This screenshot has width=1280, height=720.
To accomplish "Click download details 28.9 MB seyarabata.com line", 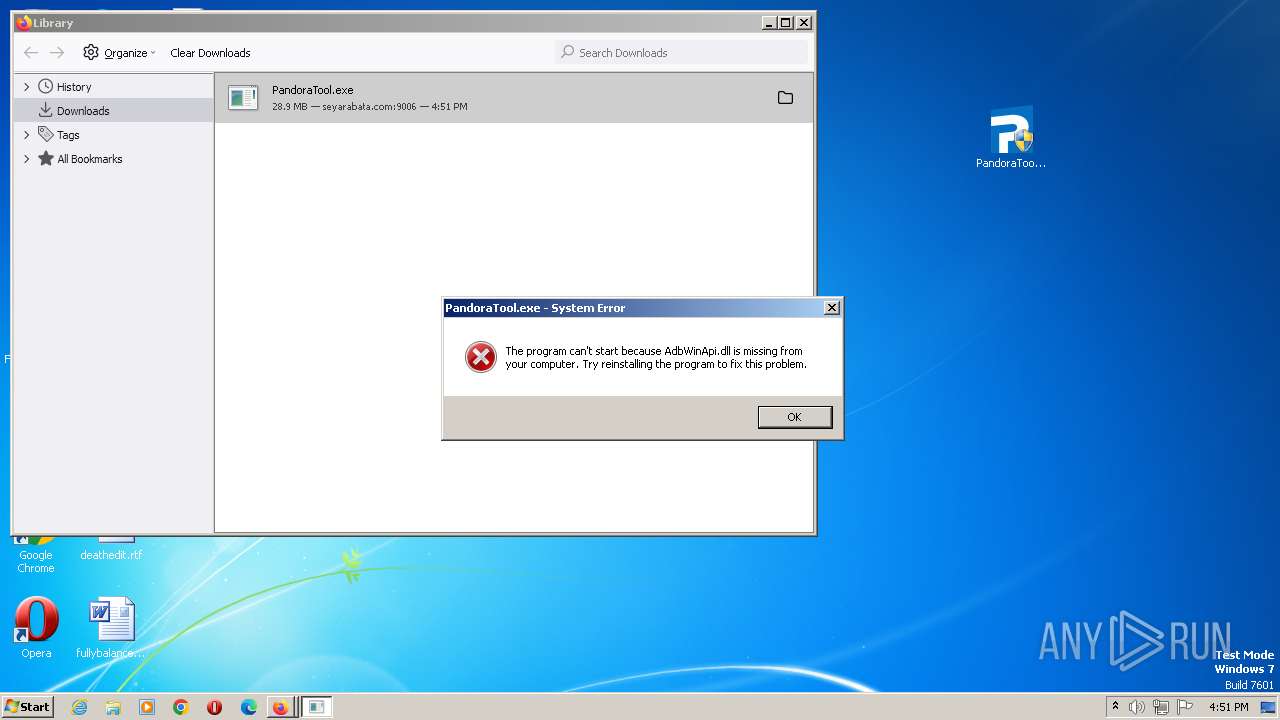I will (369, 106).
